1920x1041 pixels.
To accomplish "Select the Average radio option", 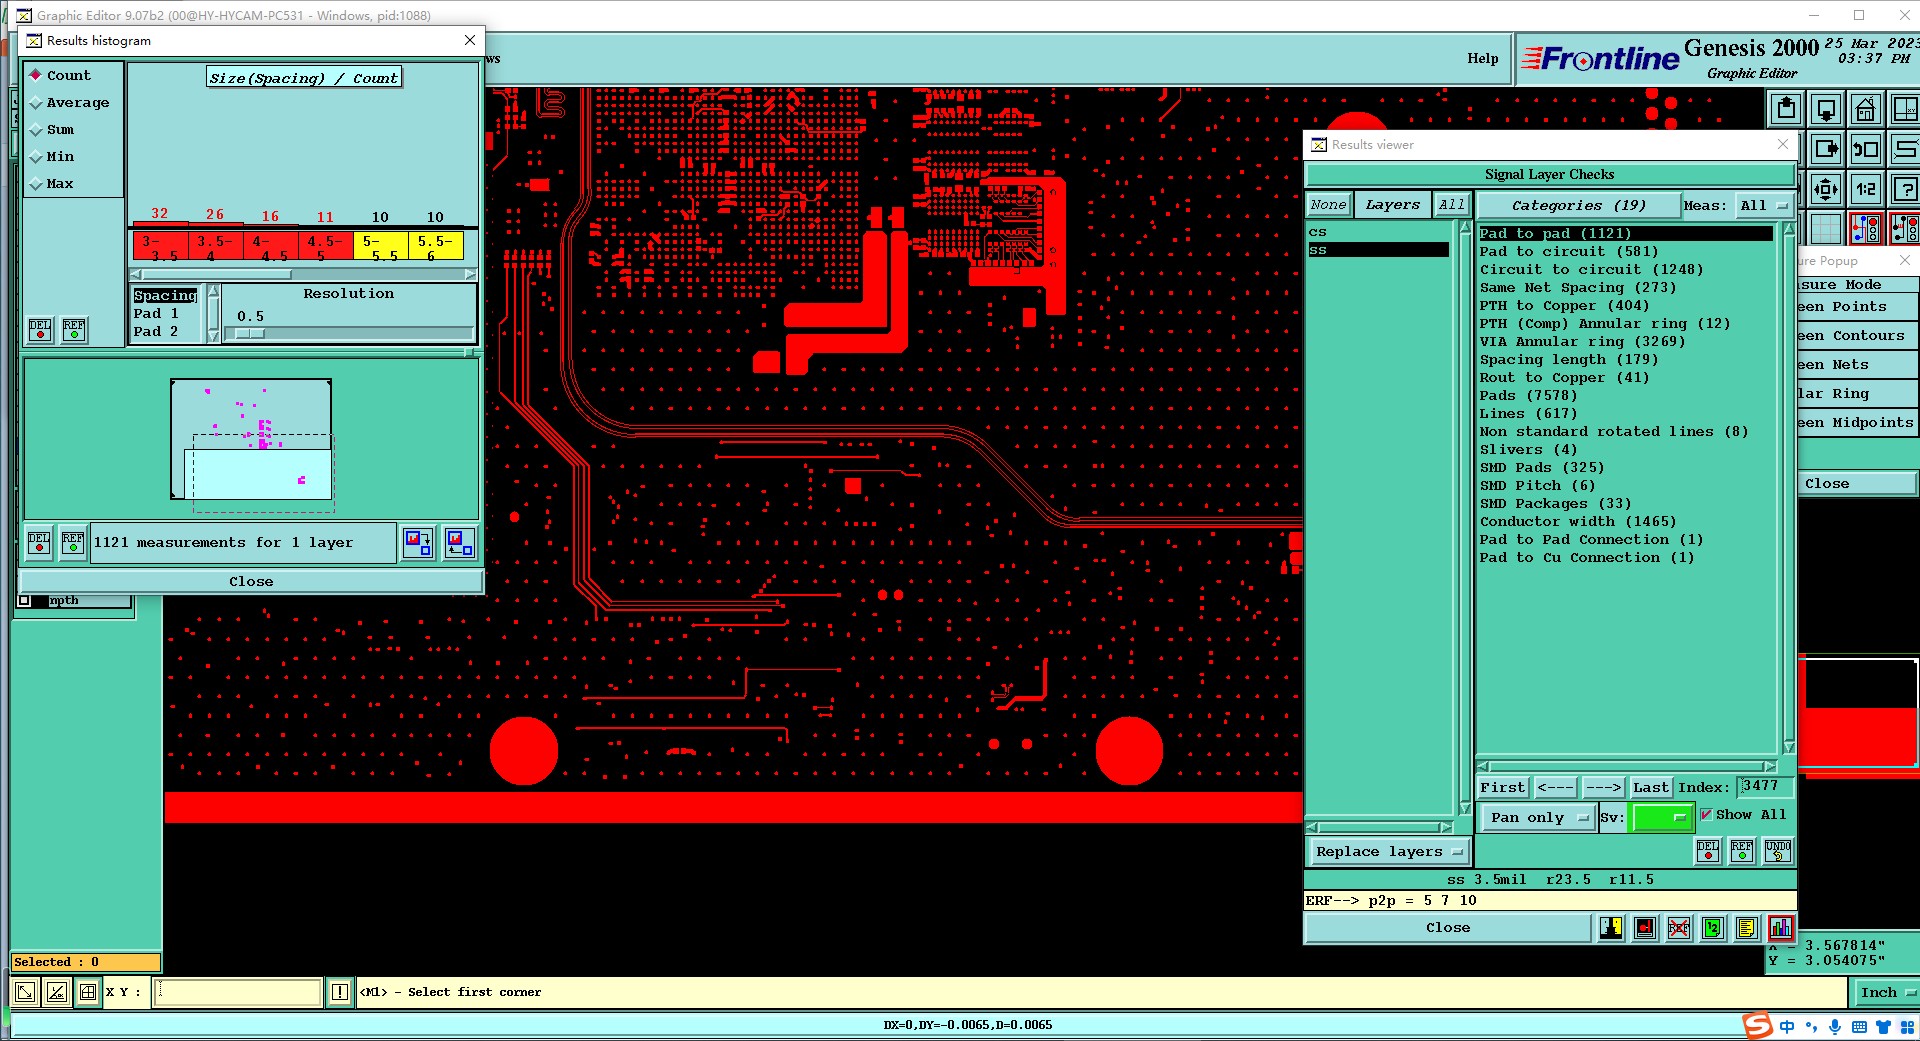I will click(69, 103).
